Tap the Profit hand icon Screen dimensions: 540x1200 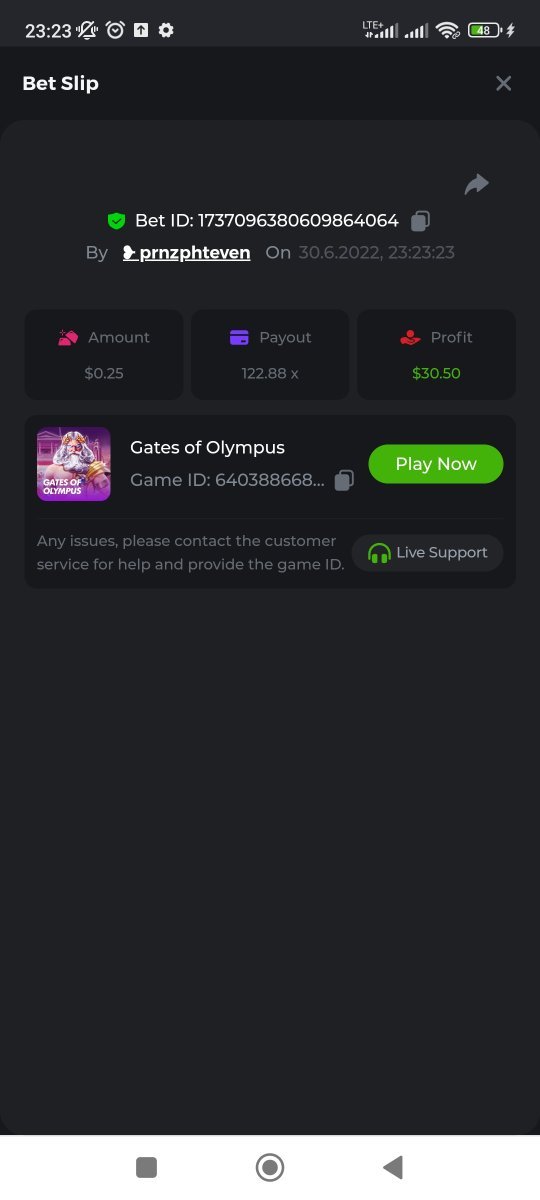tap(410, 338)
